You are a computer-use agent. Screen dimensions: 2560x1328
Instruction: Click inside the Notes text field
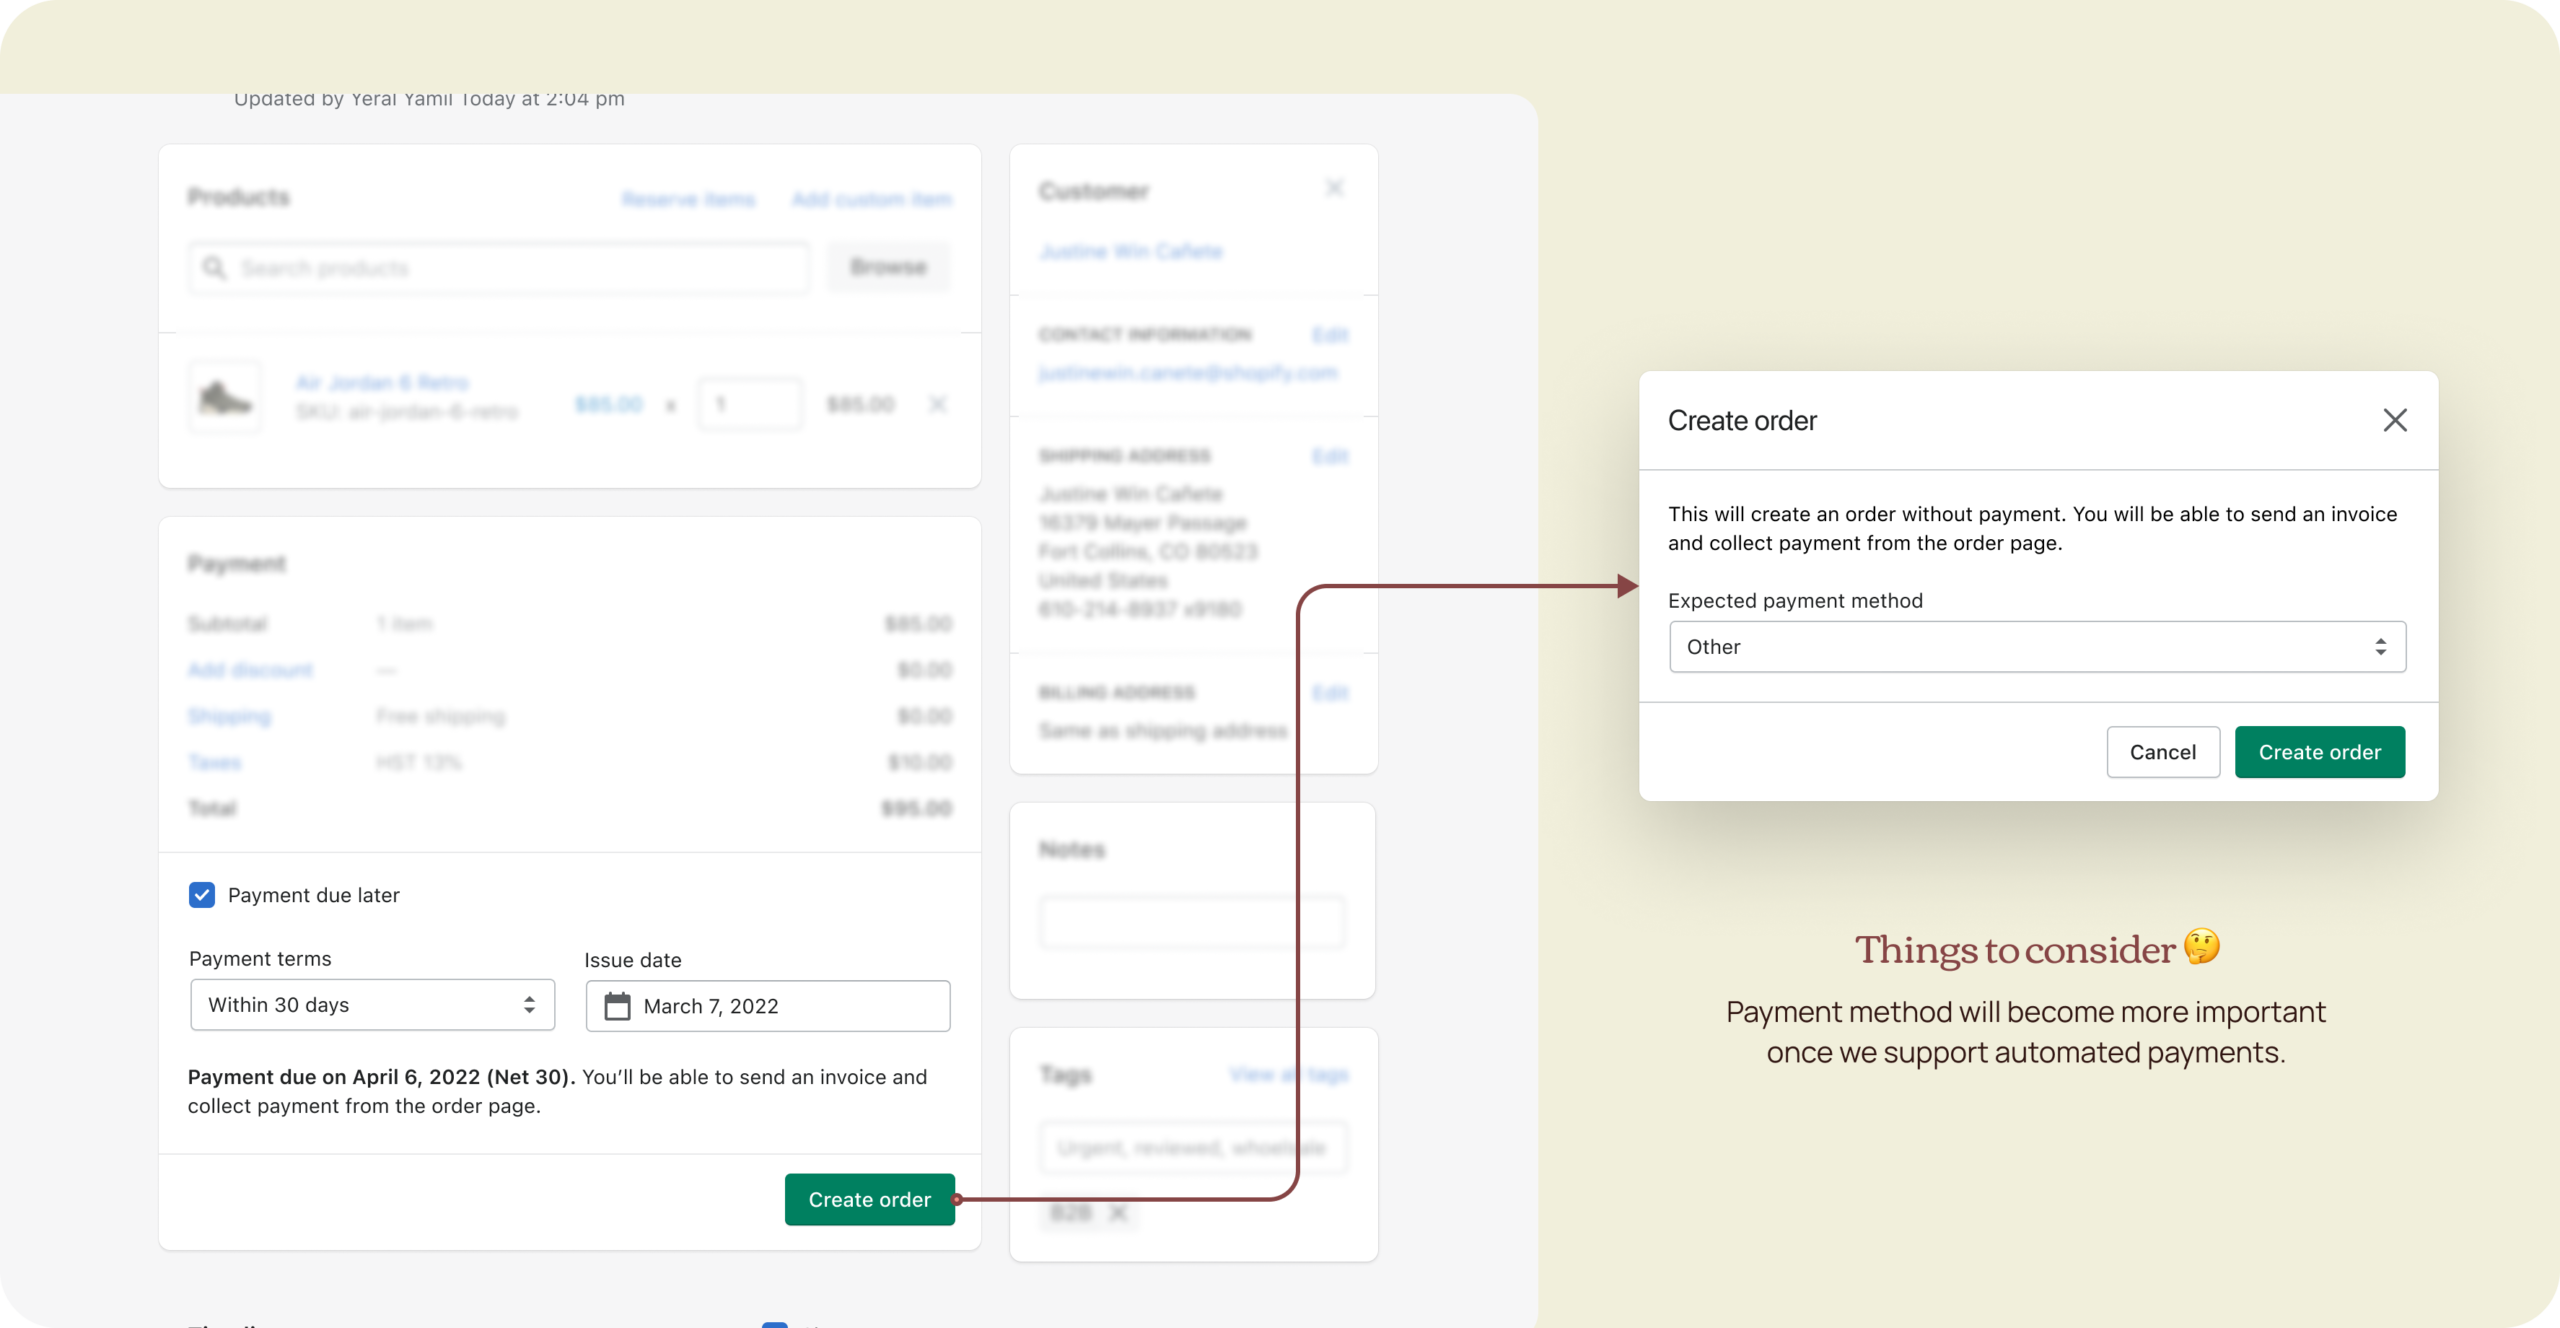pyautogui.click(x=1192, y=921)
